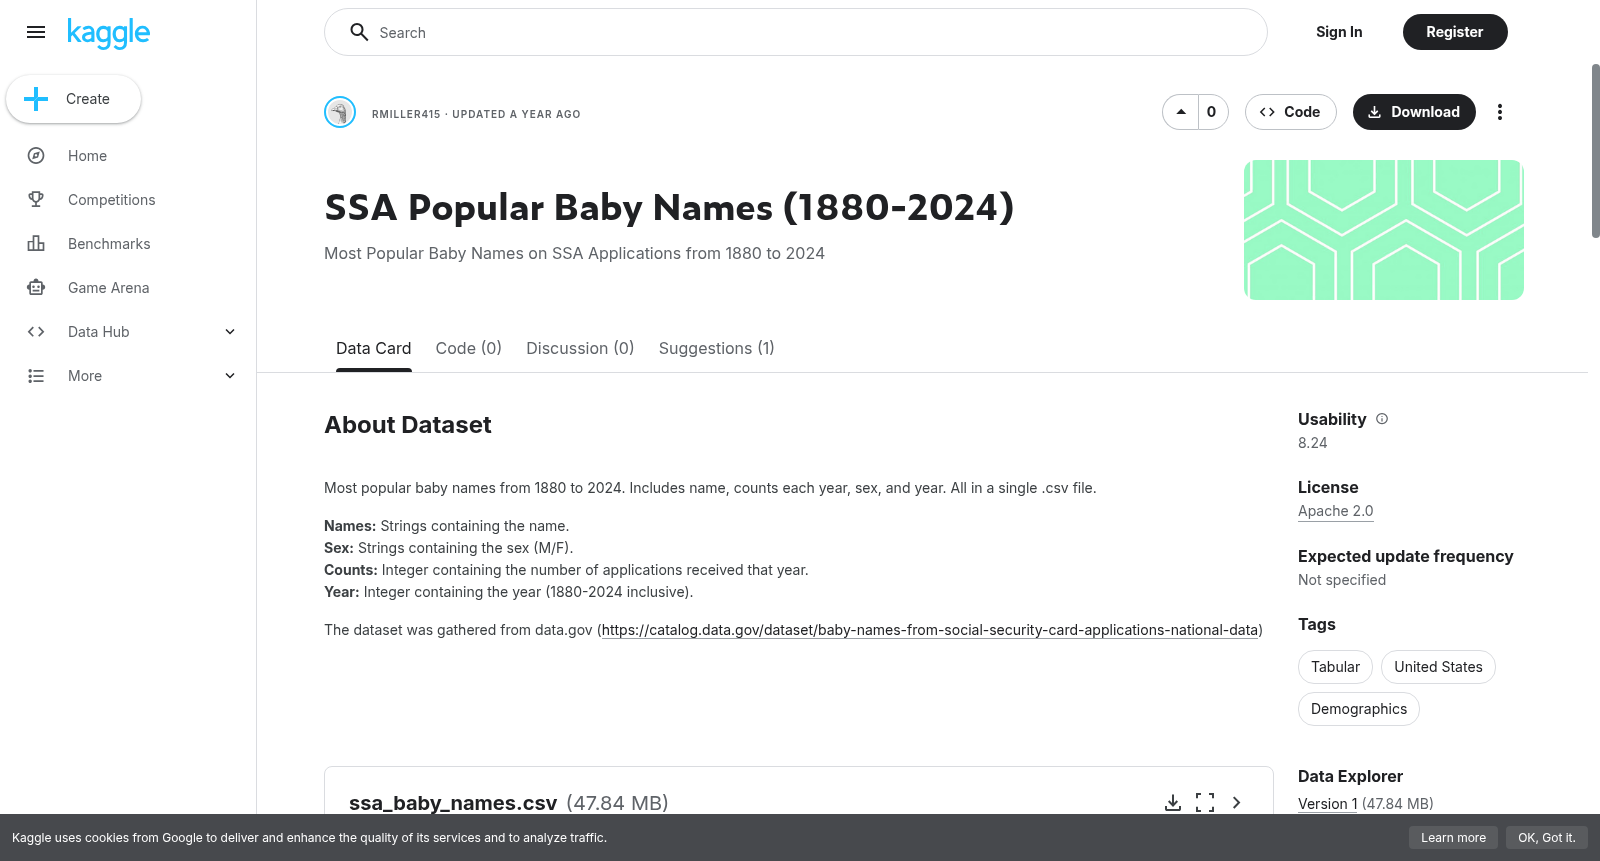This screenshot has width=1600, height=861.
Task: Click the Not specified update frequency
Action: (x=1342, y=580)
